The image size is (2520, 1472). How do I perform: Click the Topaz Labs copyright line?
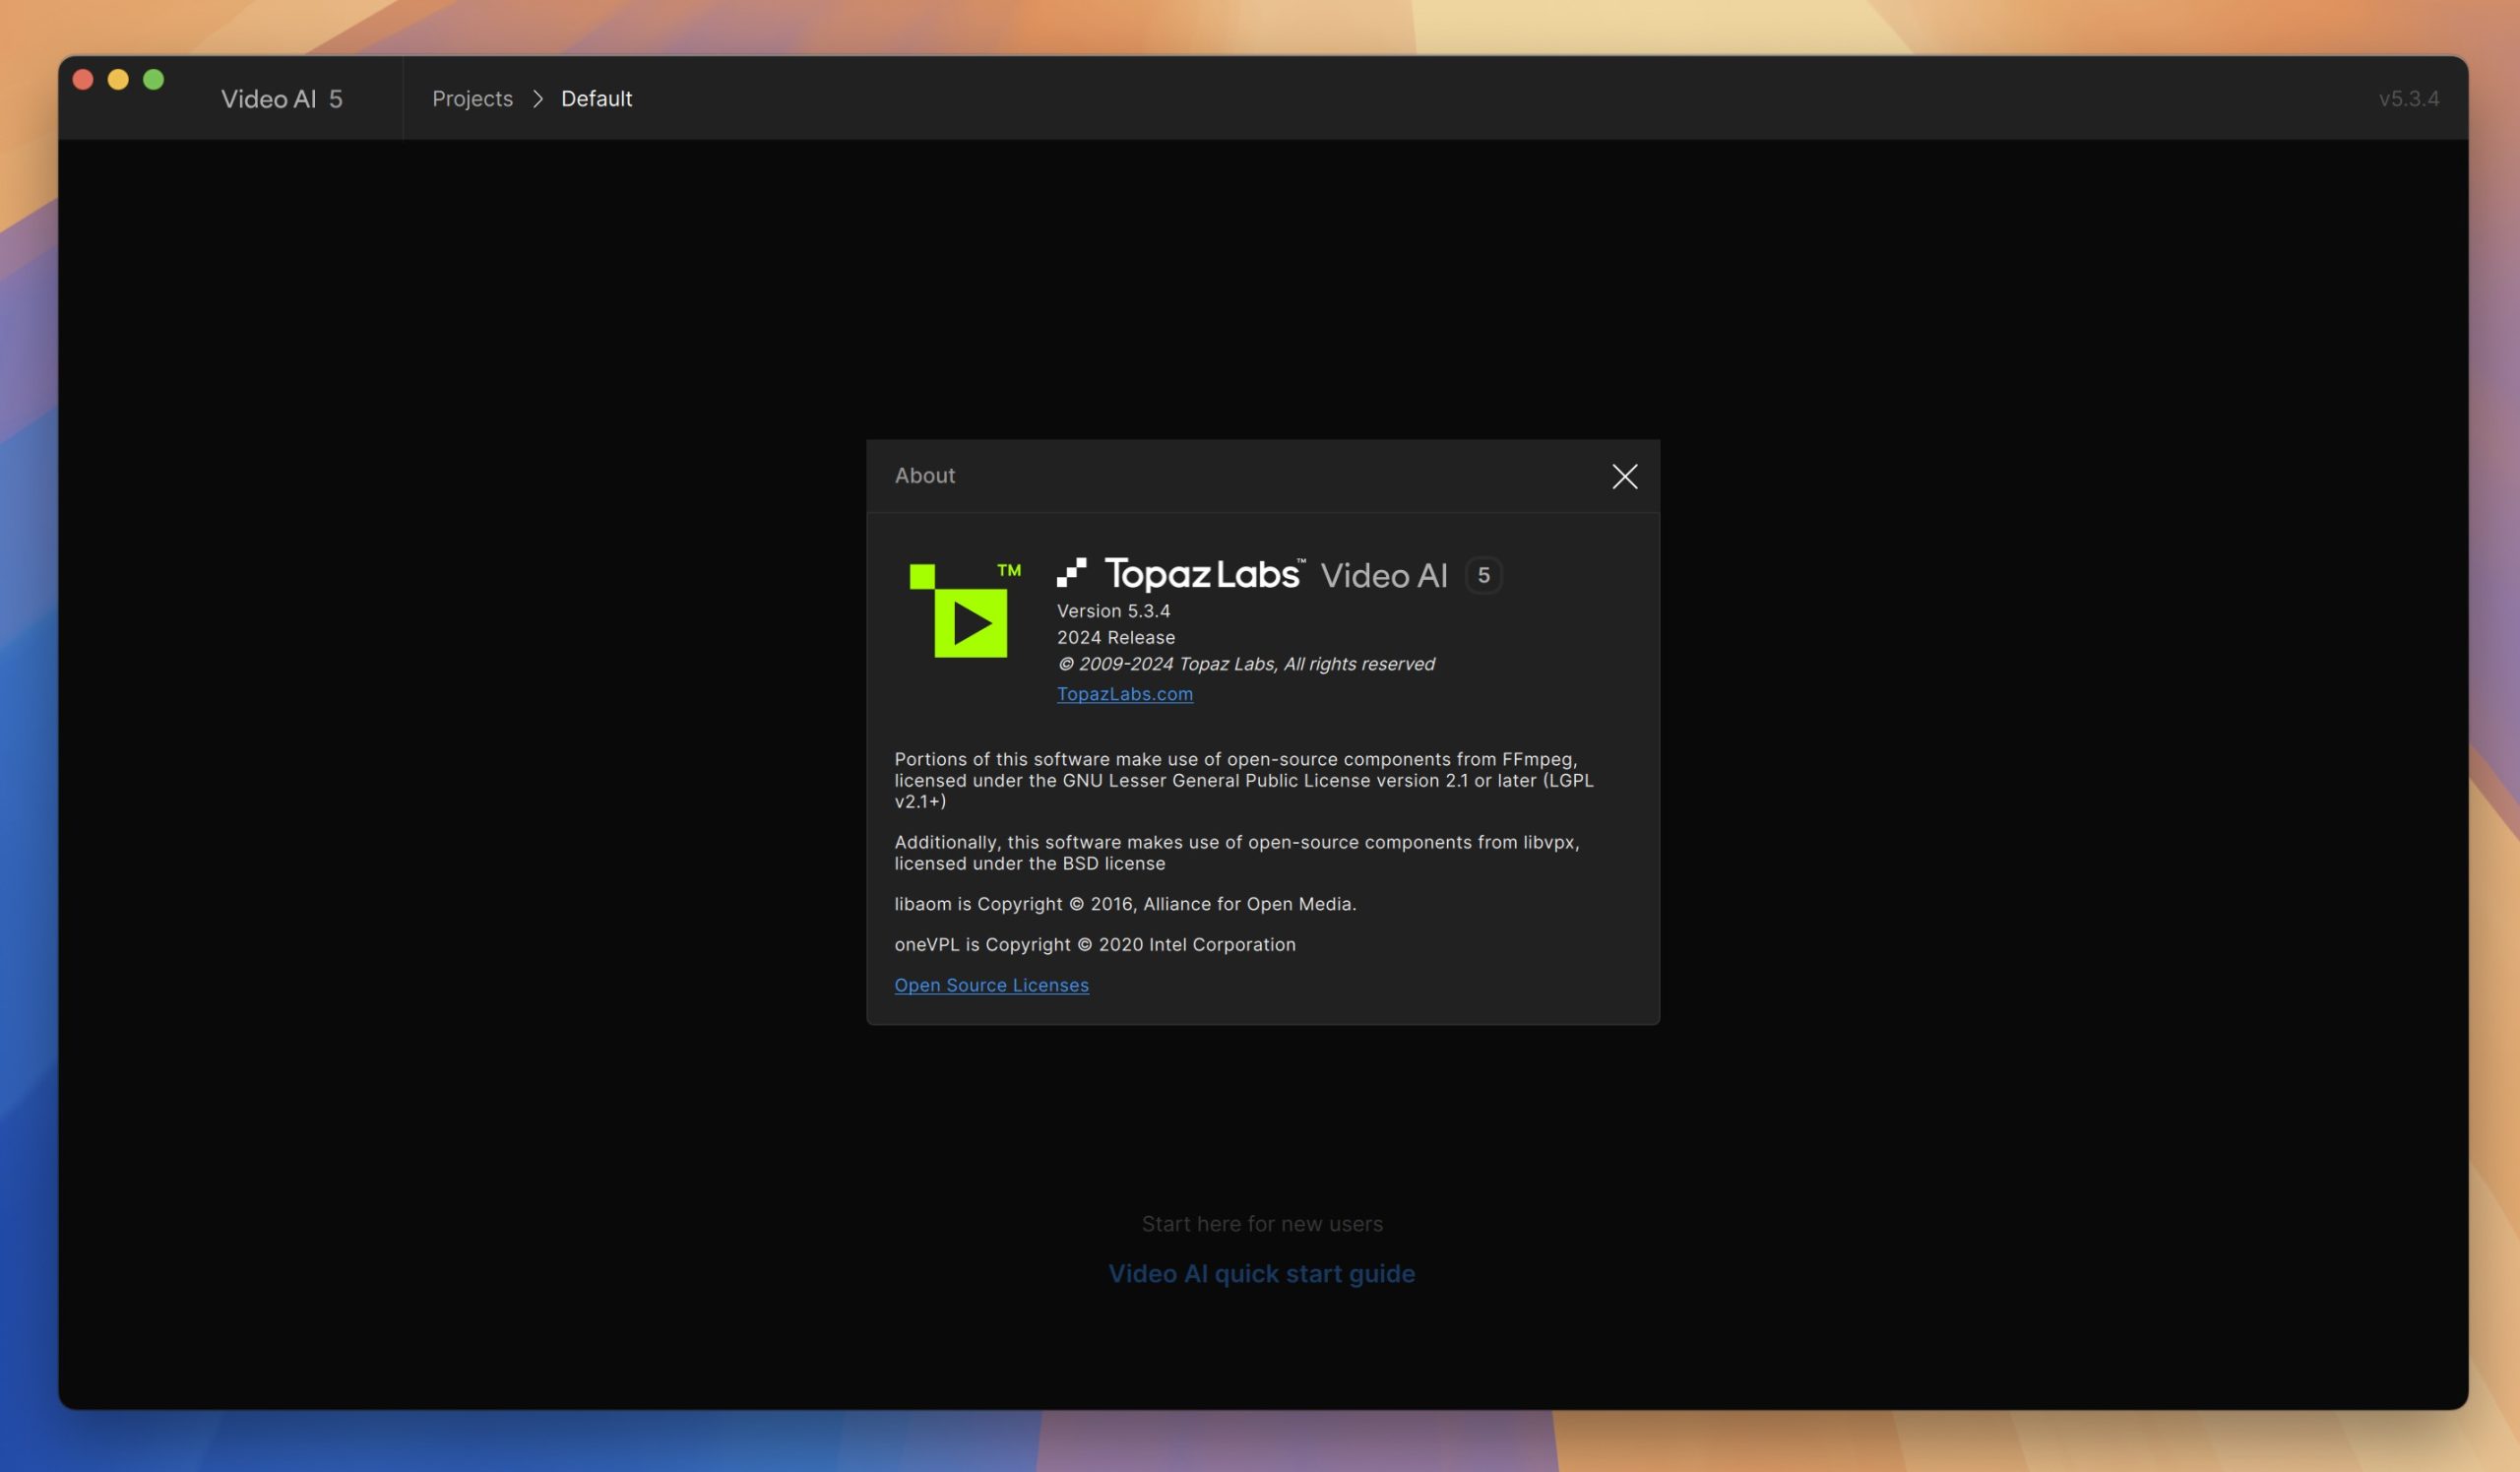coord(1246,663)
